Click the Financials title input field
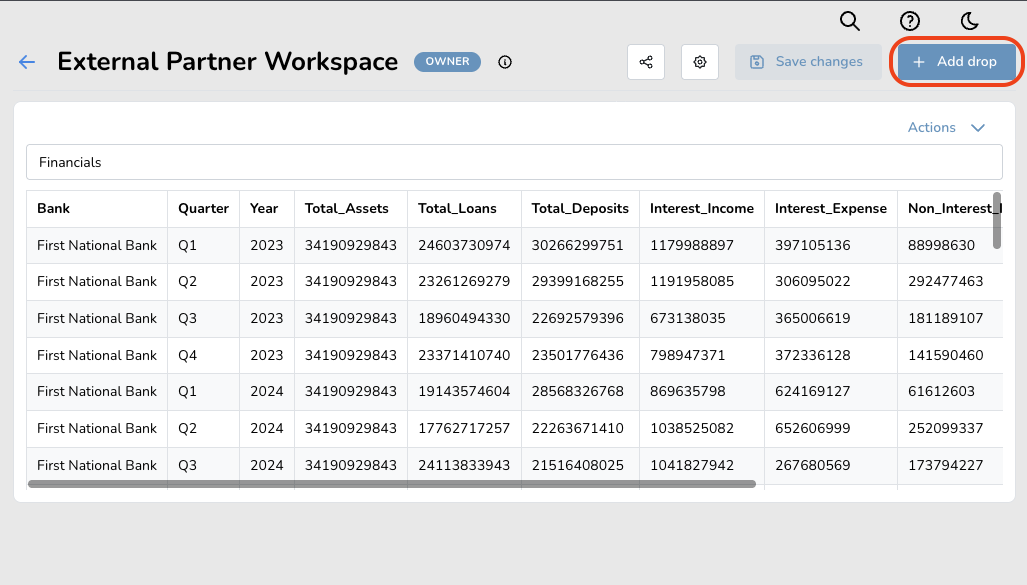The height and width of the screenshot is (585, 1027). [514, 162]
